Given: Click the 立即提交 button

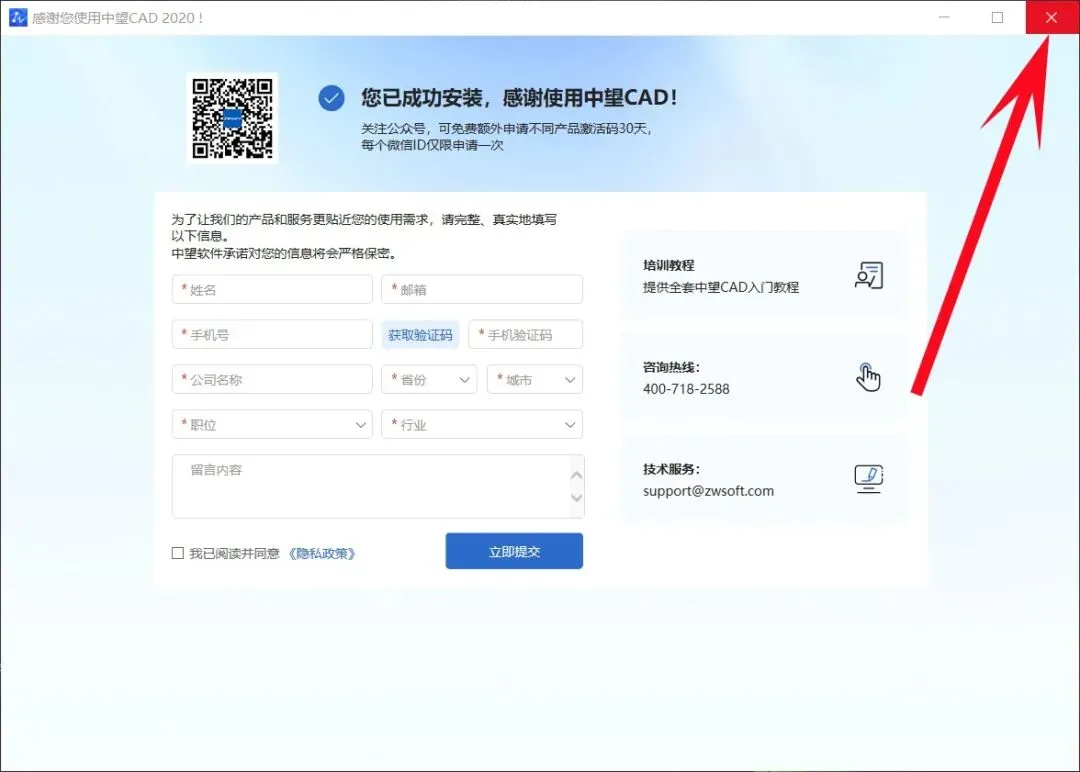Looking at the screenshot, I should [x=514, y=551].
